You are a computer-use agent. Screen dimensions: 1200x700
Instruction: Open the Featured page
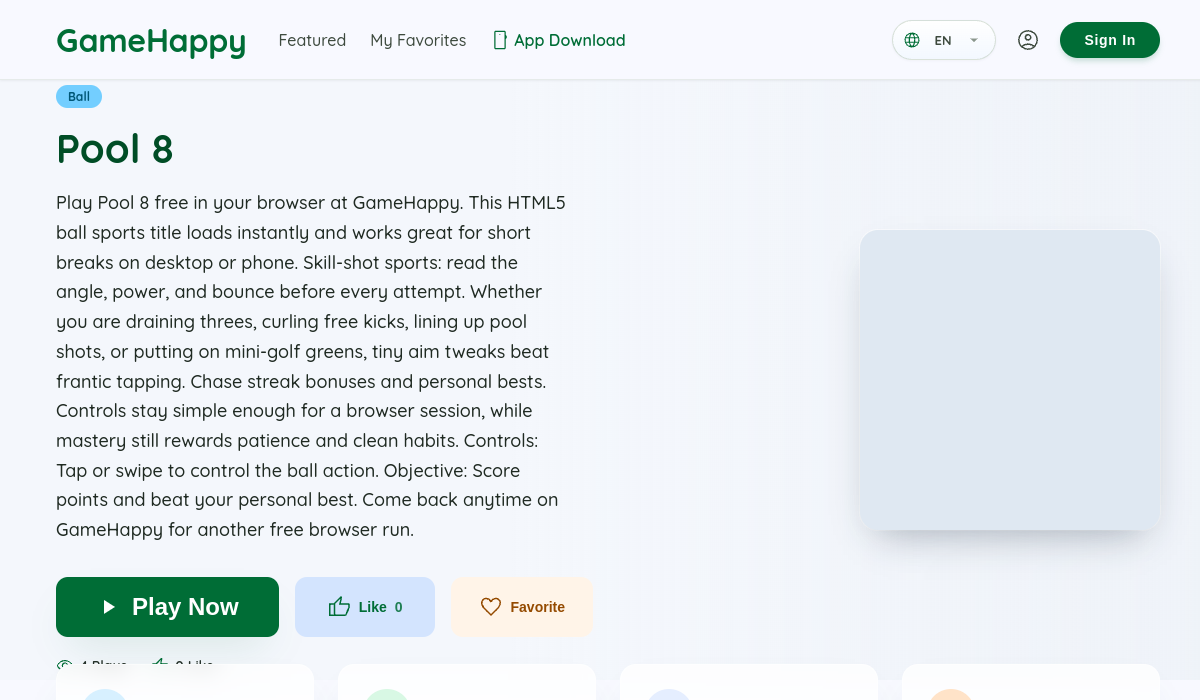[x=312, y=40]
